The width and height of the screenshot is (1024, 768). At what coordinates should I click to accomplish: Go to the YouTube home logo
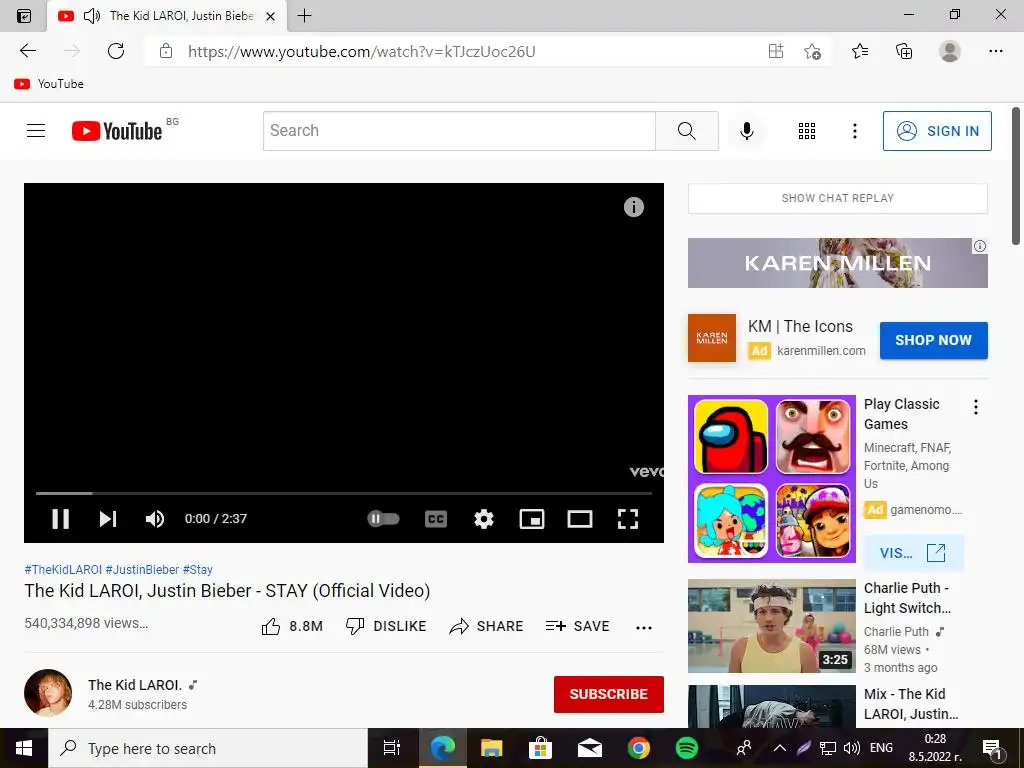pyautogui.click(x=117, y=131)
